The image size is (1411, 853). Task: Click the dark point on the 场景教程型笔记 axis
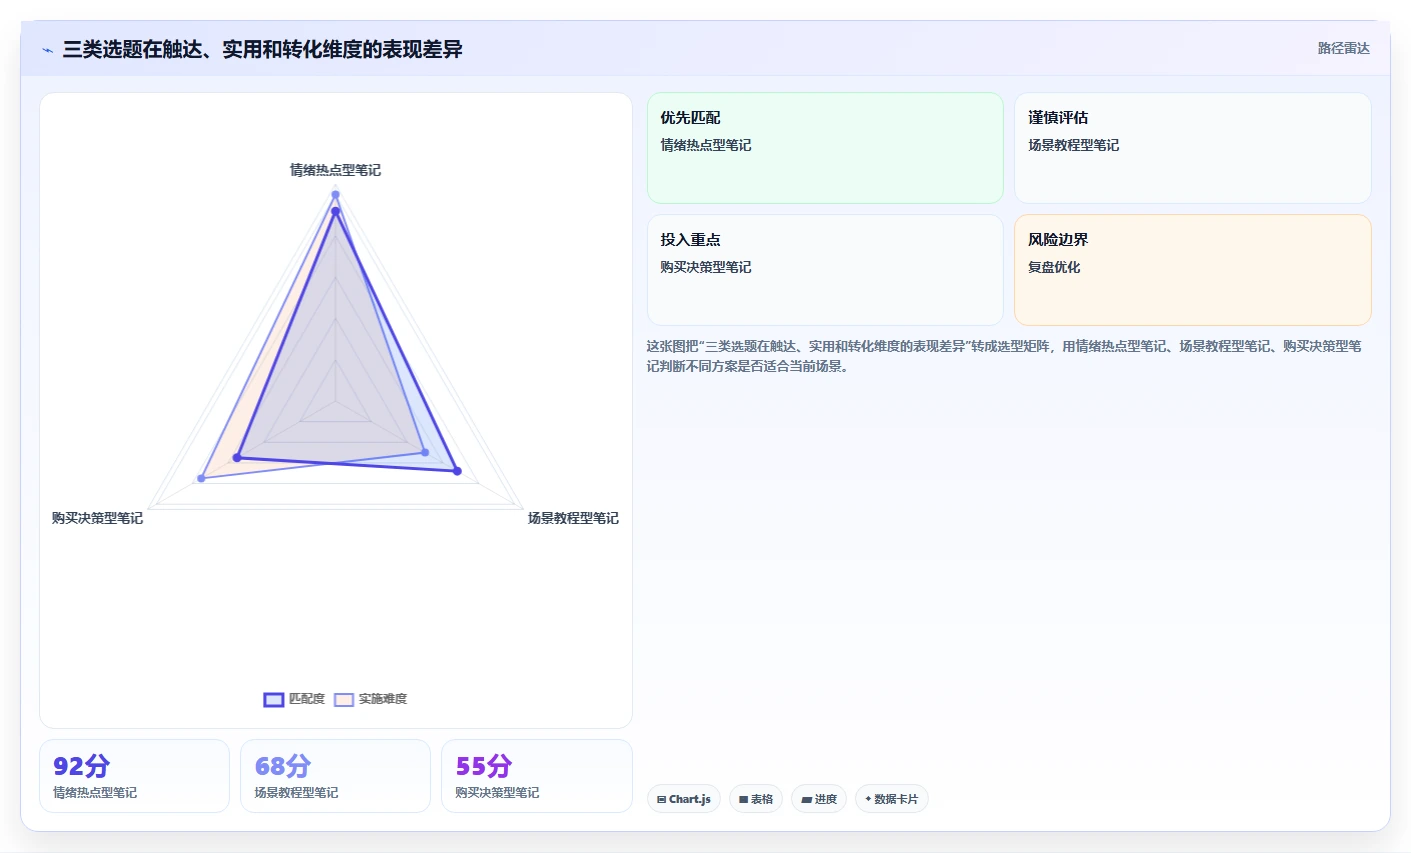(458, 471)
